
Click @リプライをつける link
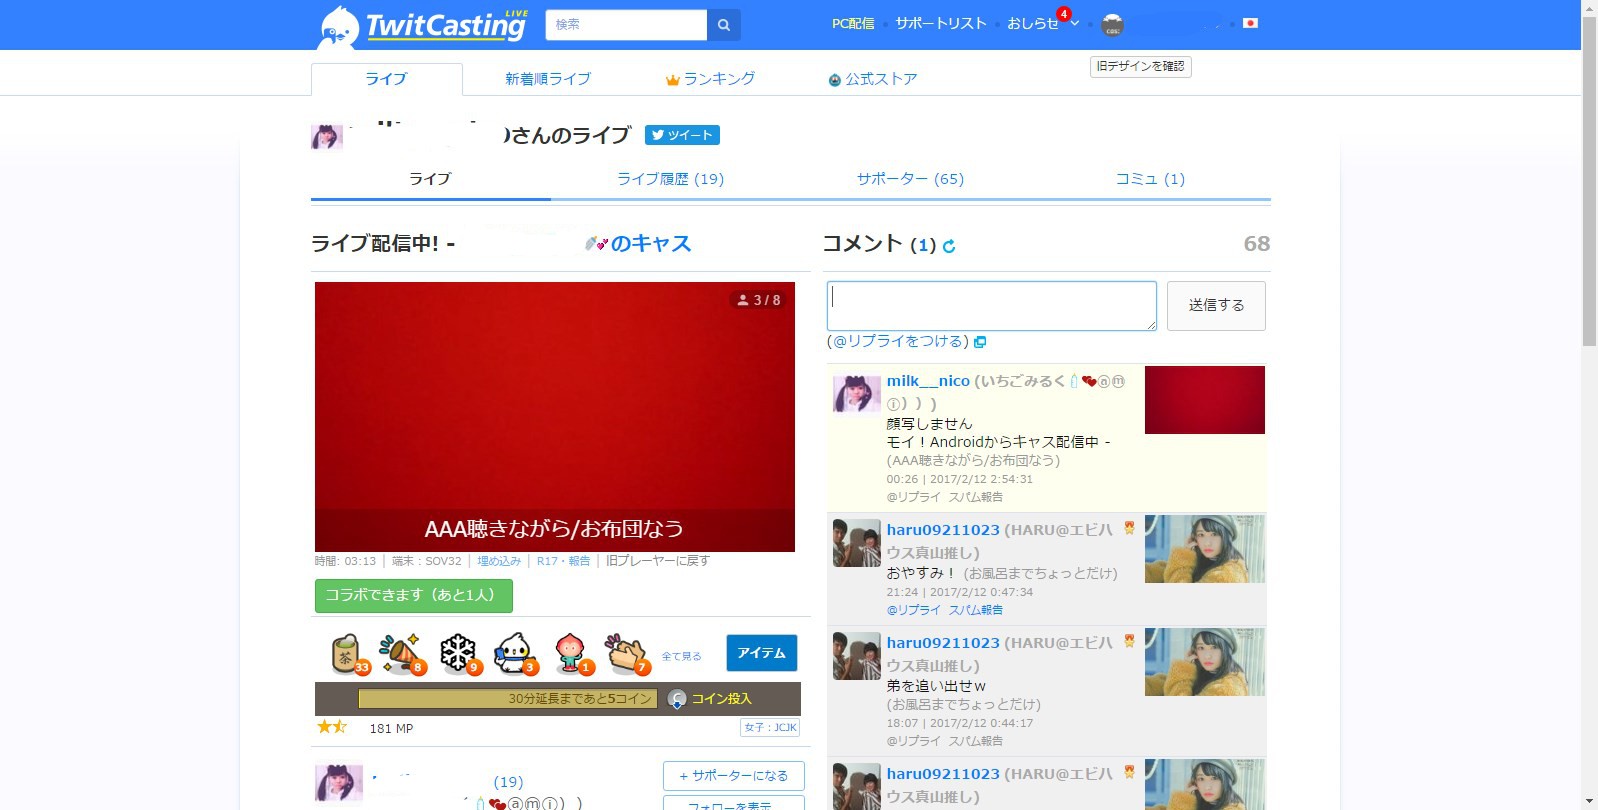click(x=898, y=341)
